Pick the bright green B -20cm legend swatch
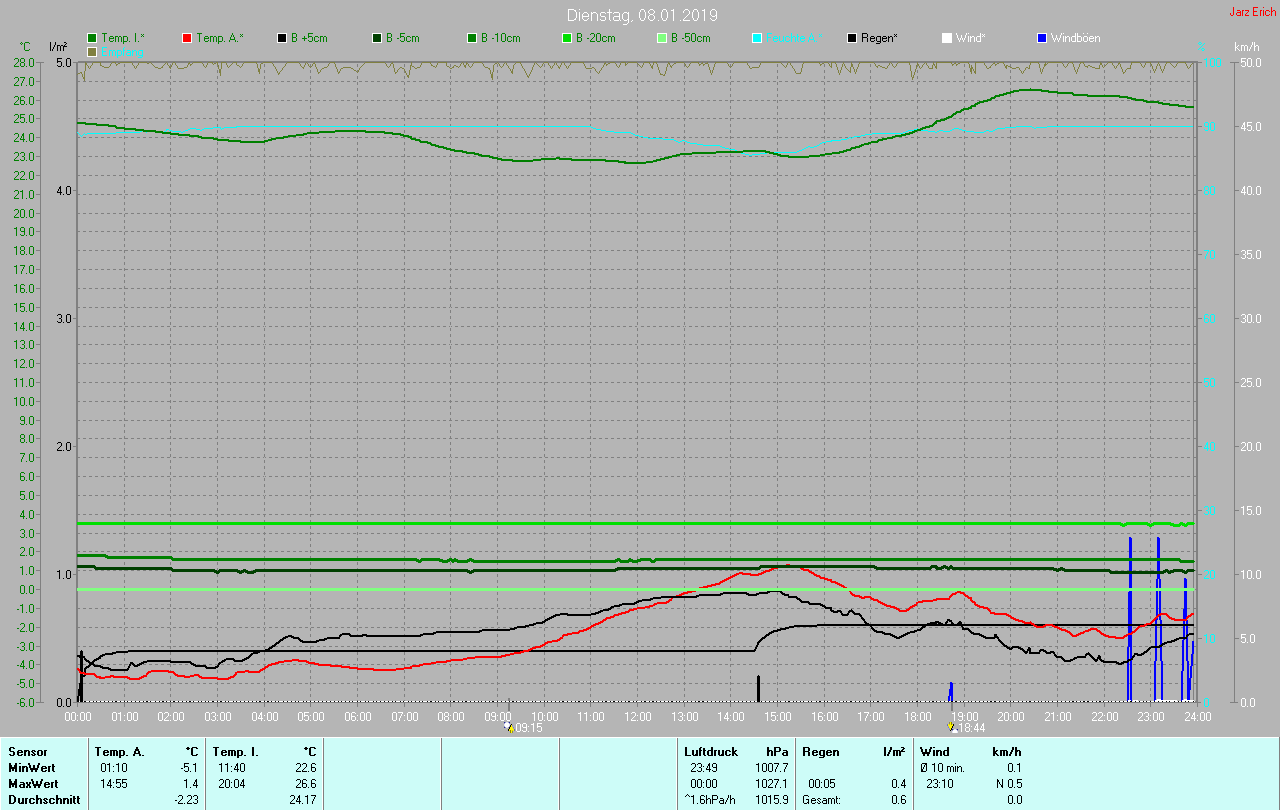 pyautogui.click(x=567, y=38)
